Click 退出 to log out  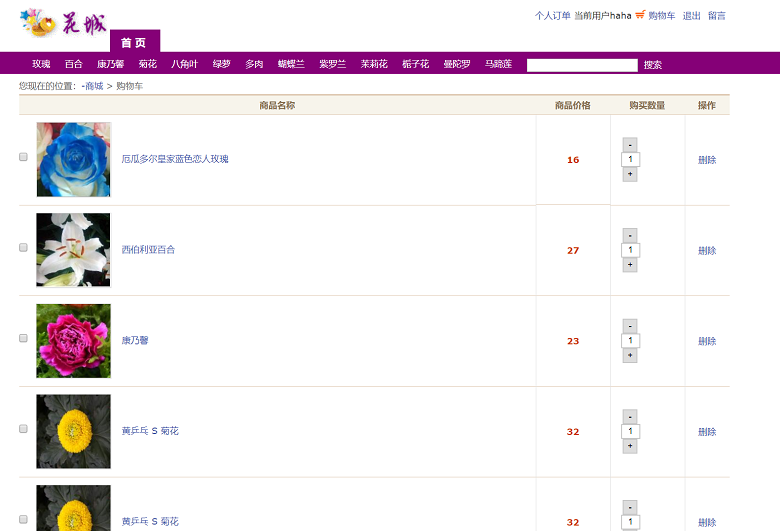(x=691, y=16)
